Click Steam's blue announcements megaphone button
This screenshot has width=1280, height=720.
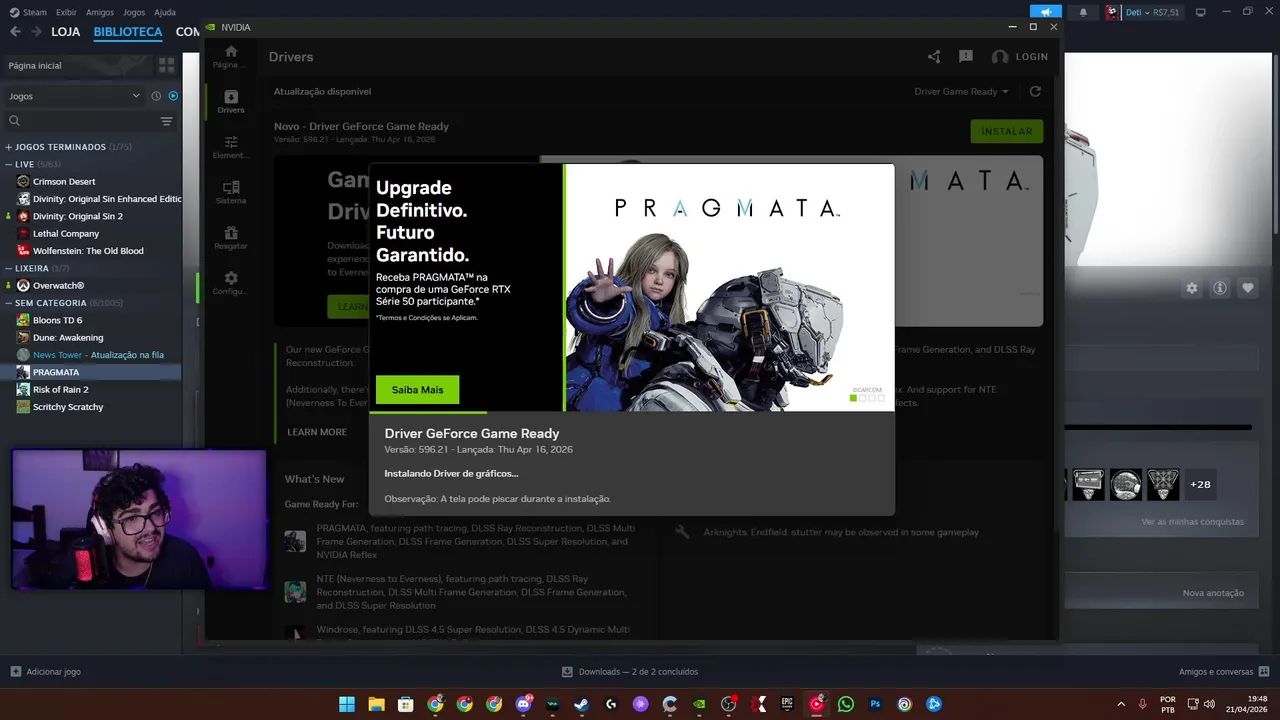(1045, 12)
